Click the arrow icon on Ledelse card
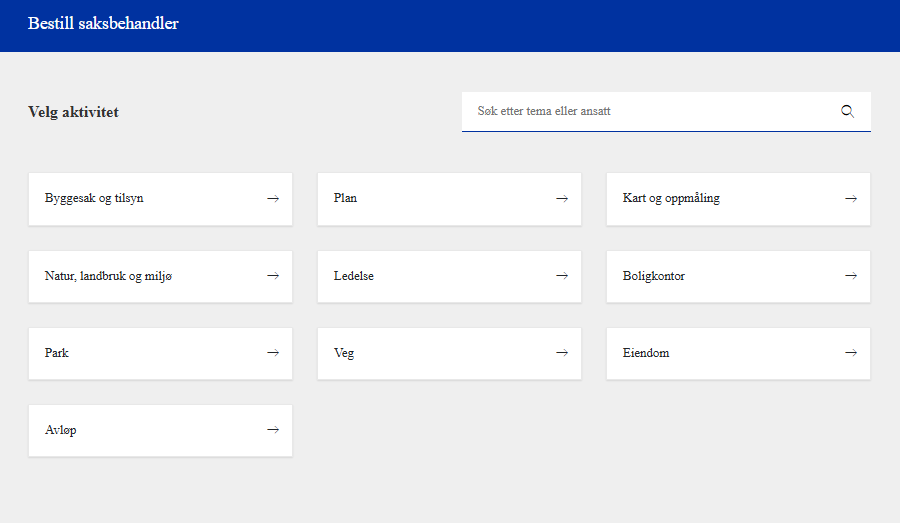900x523 pixels. [x=562, y=276]
